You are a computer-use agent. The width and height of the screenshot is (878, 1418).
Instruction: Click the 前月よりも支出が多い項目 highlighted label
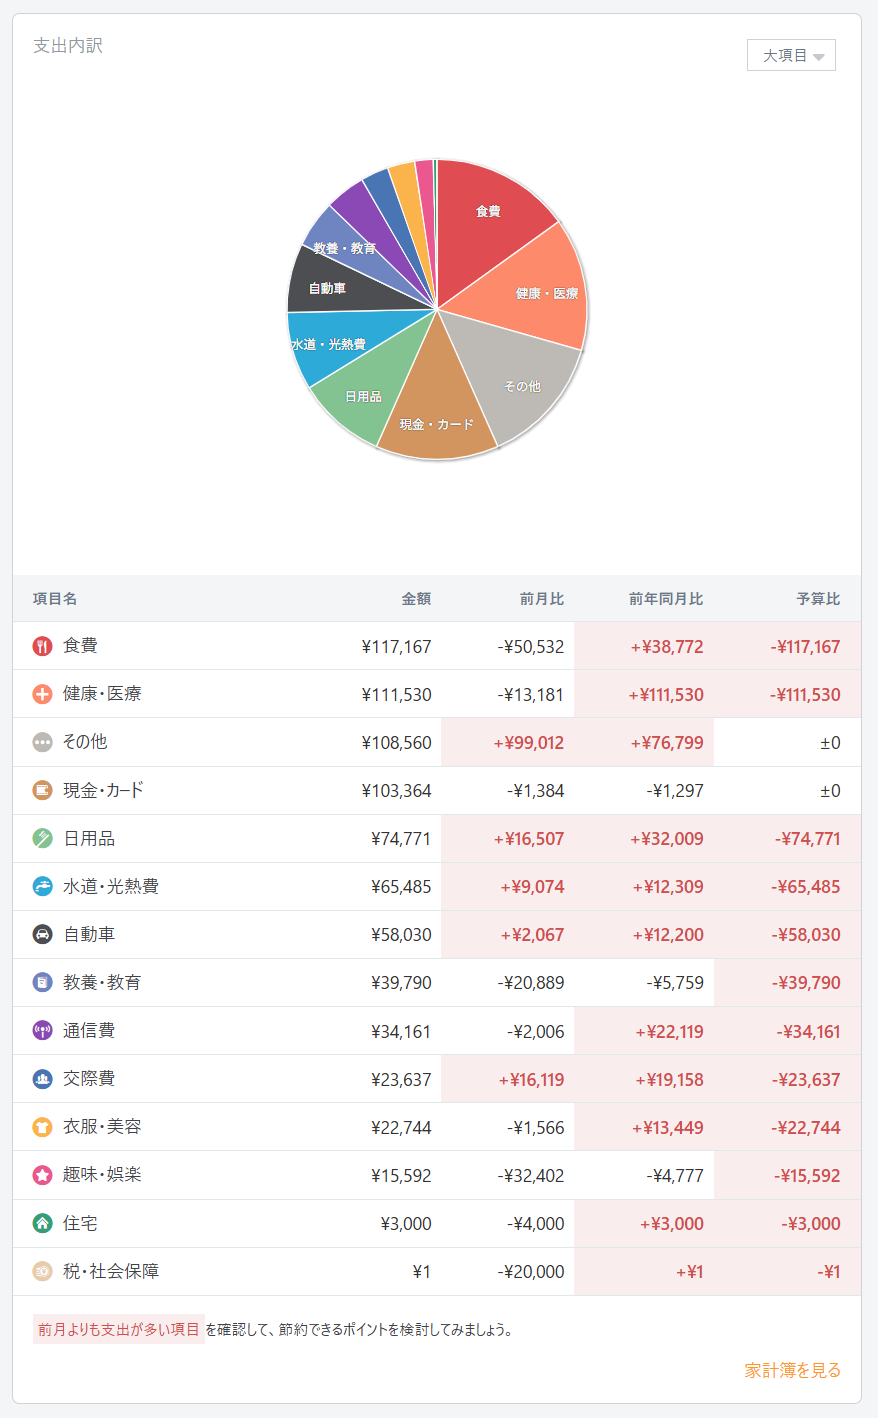coord(119,1329)
